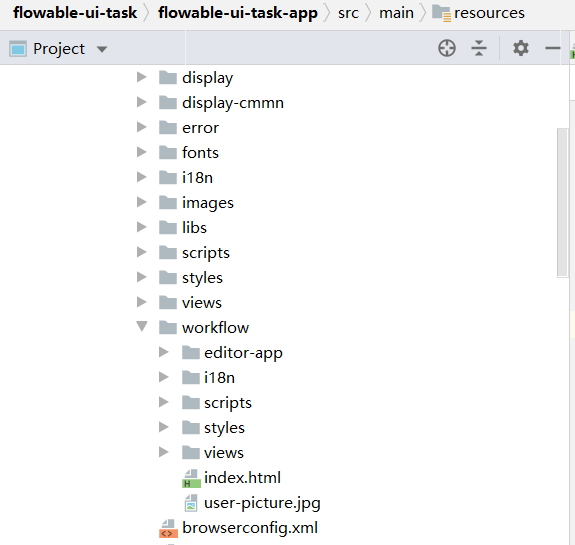Click the src breadcrumb
Image resolution: width=575 pixels, height=545 pixels.
(x=348, y=13)
